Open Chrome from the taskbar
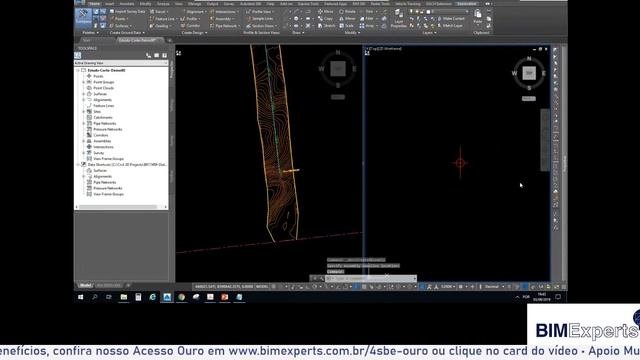640x360 pixels. coord(181,297)
